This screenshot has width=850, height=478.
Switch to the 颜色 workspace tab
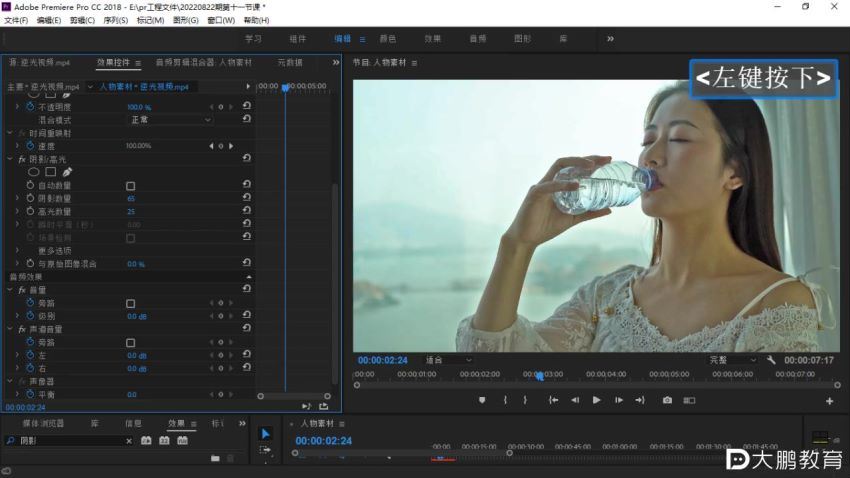point(388,39)
